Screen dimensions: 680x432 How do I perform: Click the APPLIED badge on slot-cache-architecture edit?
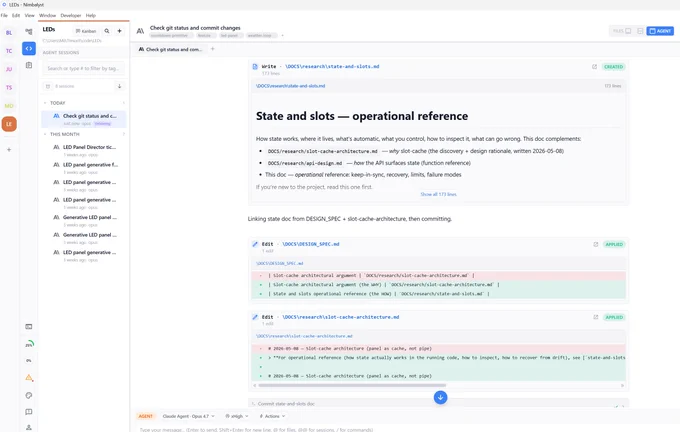pyautogui.click(x=614, y=317)
